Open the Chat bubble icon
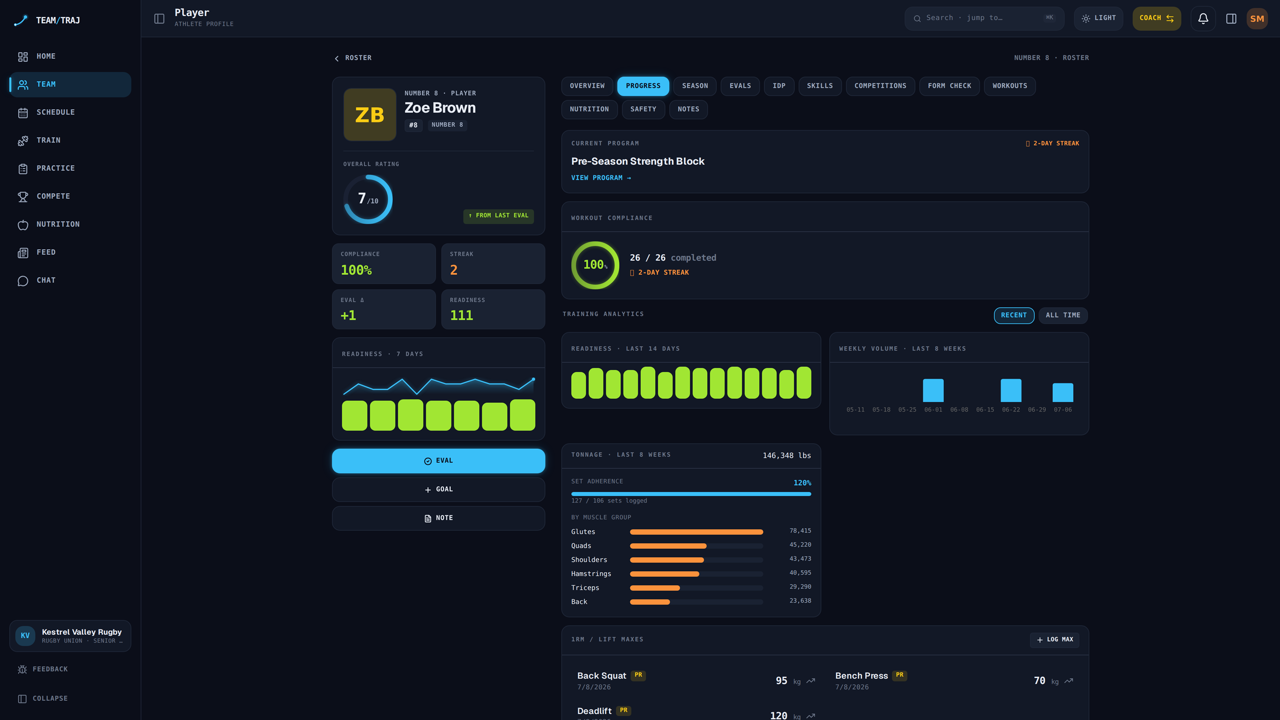This screenshot has height=720, width=1280. tap(23, 281)
